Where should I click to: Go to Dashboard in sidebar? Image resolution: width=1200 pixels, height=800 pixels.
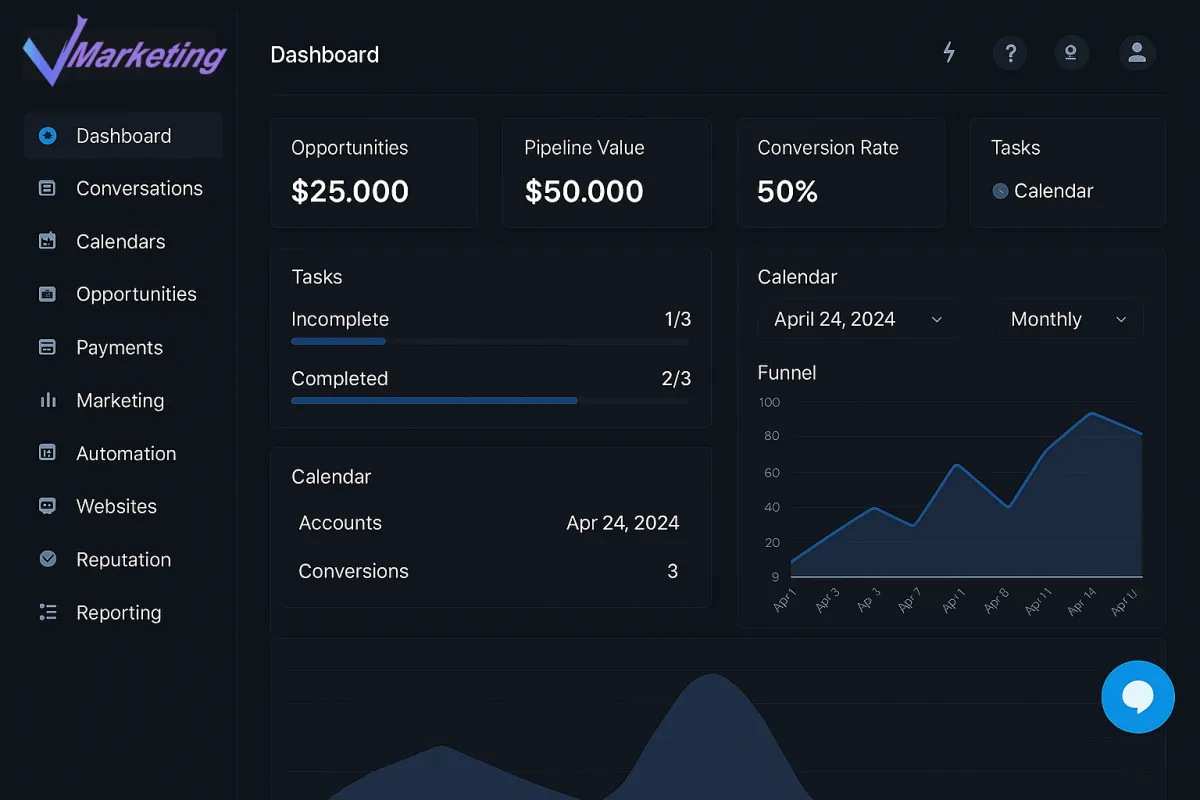[x=123, y=136]
